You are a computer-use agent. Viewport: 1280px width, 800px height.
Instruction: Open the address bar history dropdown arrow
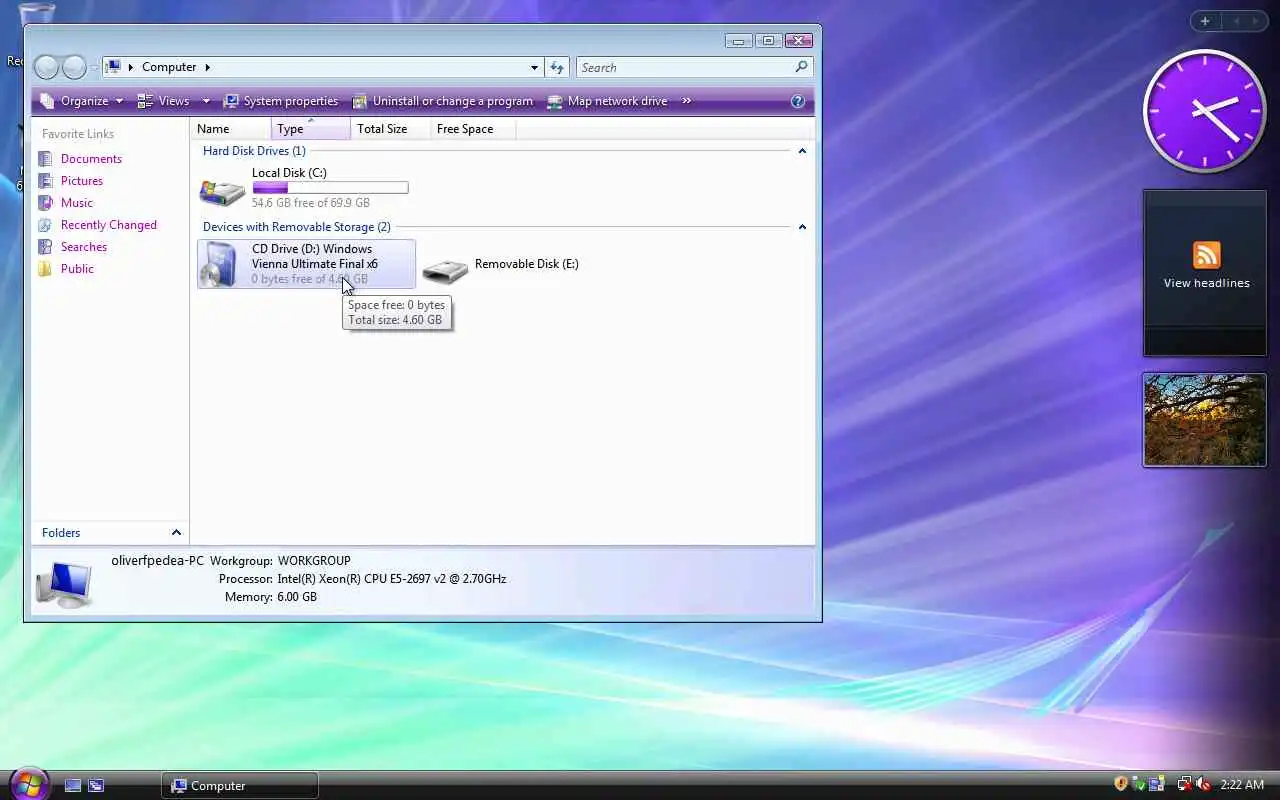click(x=534, y=67)
